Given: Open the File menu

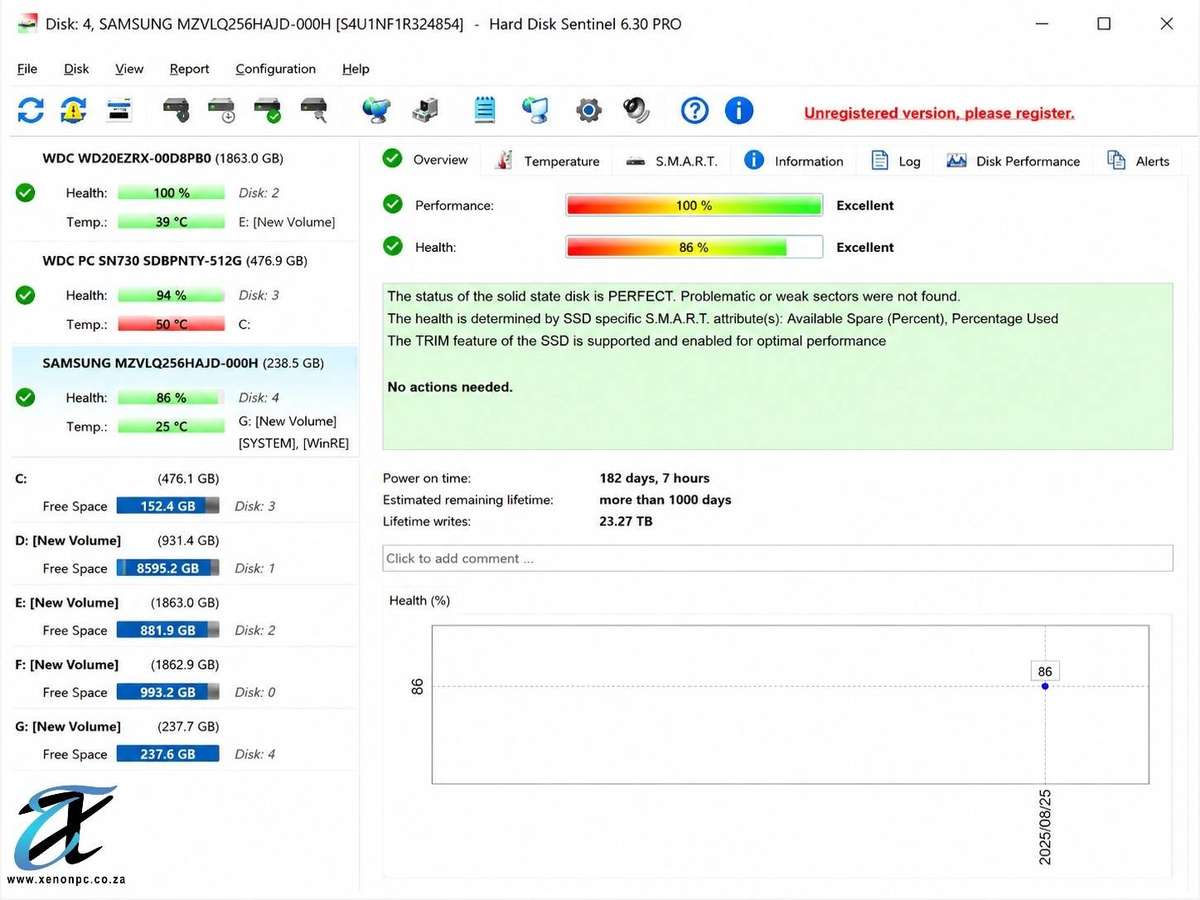Looking at the screenshot, I should coord(27,69).
